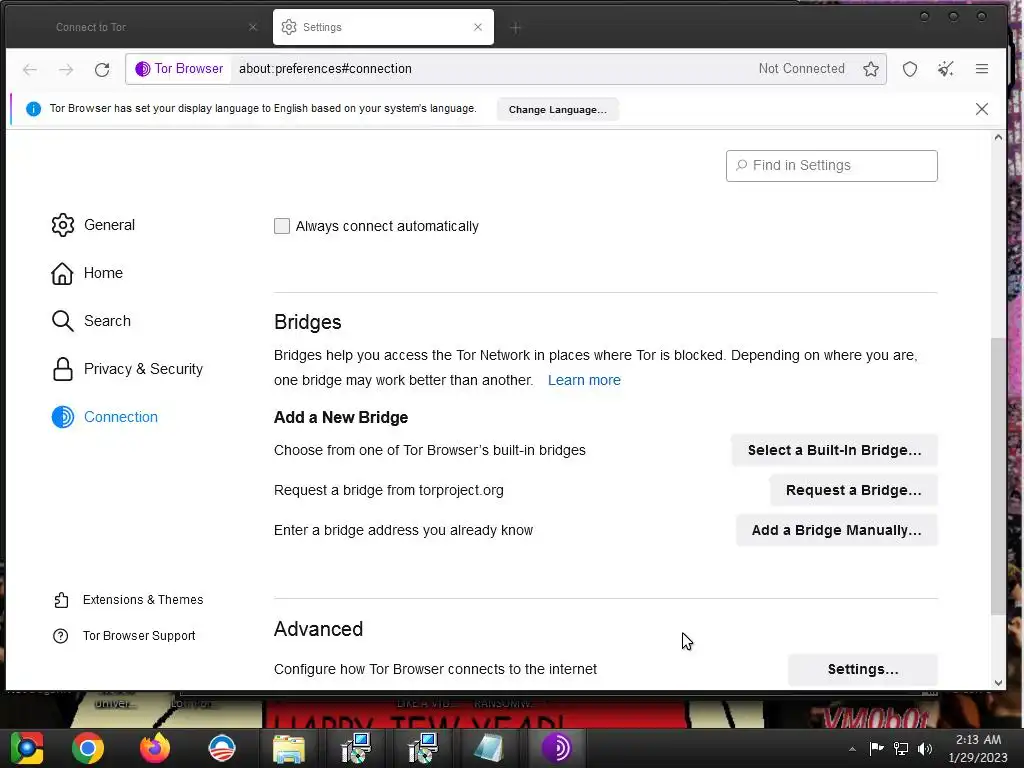
Task: Open a new tab with the plus button
Action: tap(515, 27)
